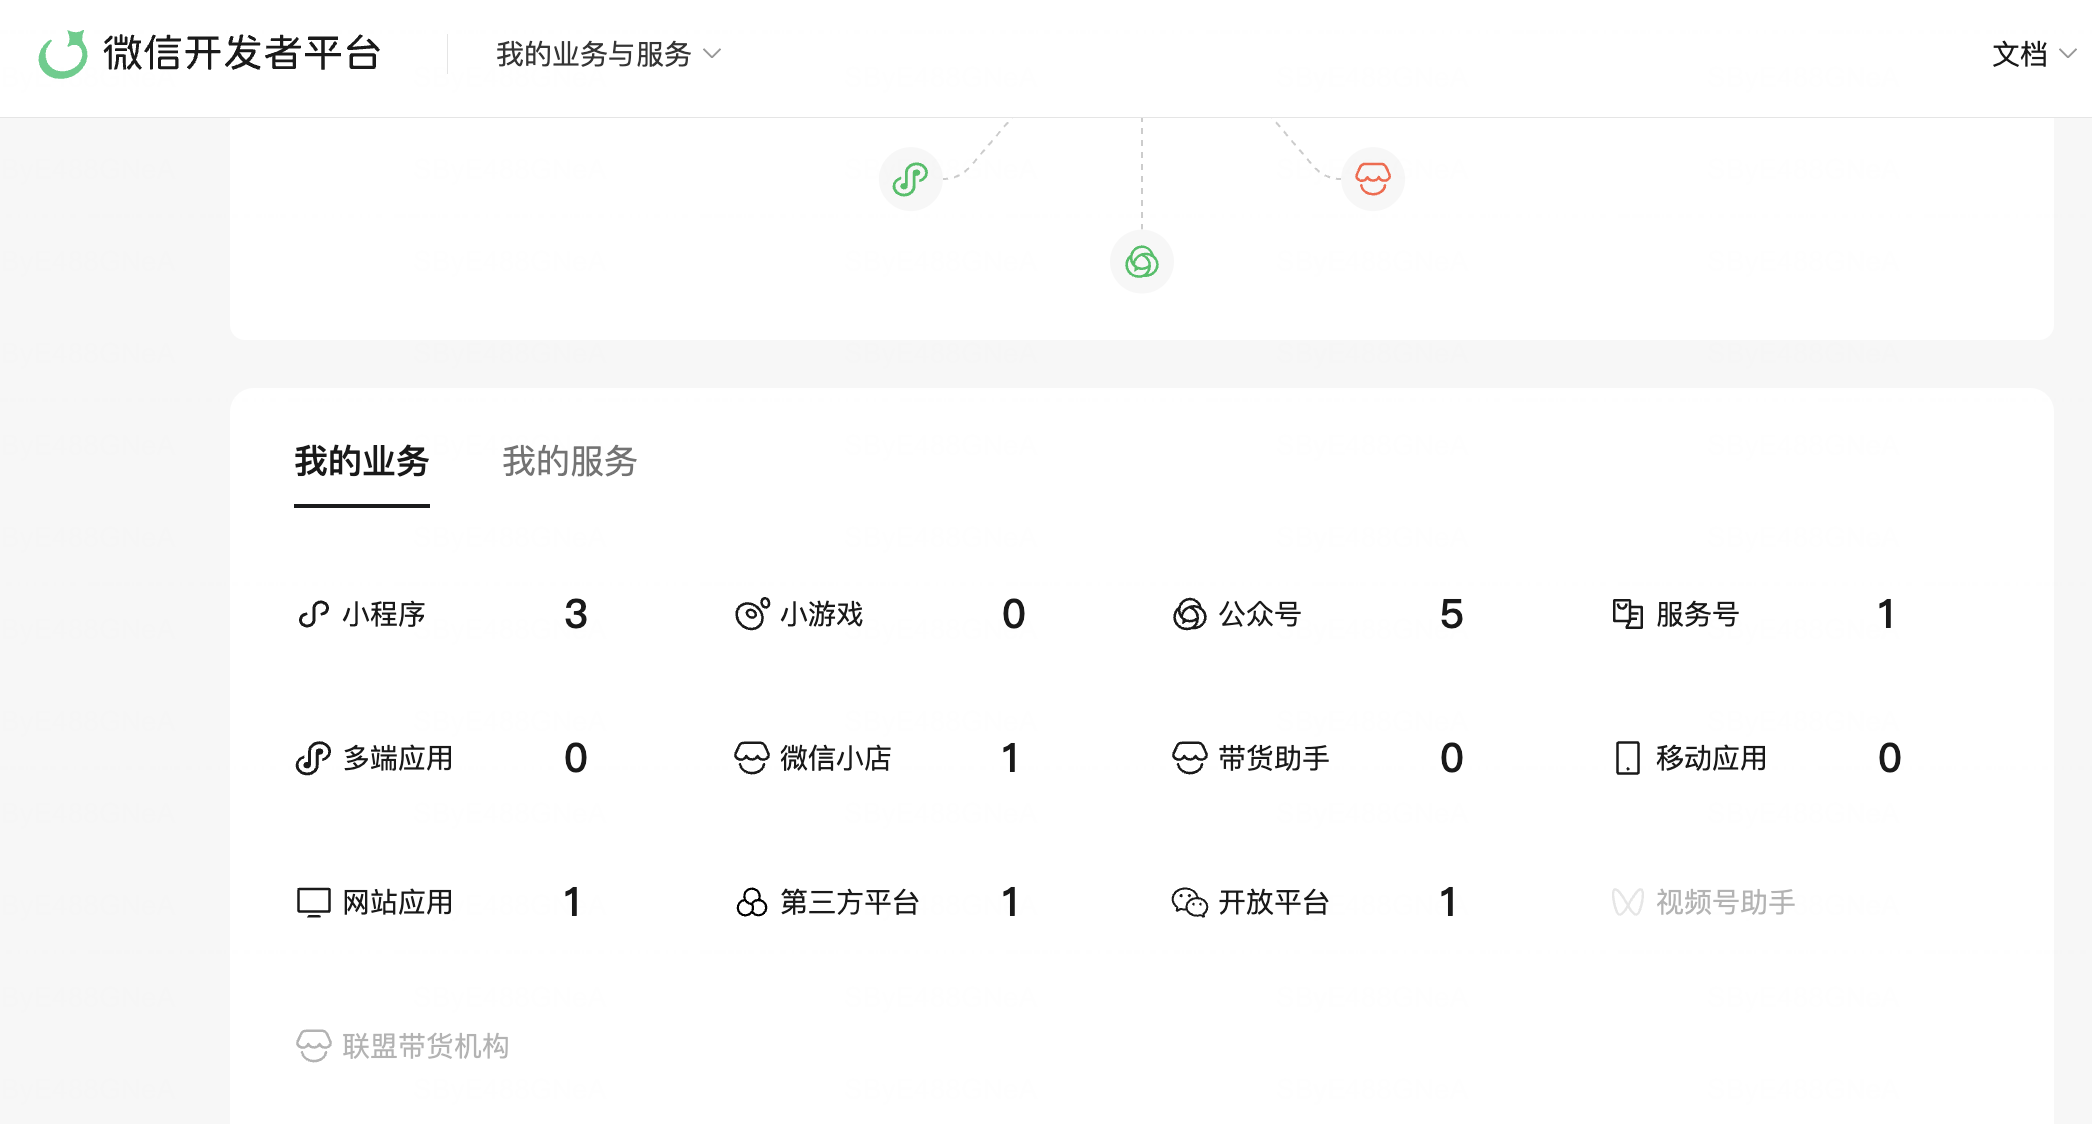
Task: Open the 公众号 business entry
Action: (x=1260, y=614)
